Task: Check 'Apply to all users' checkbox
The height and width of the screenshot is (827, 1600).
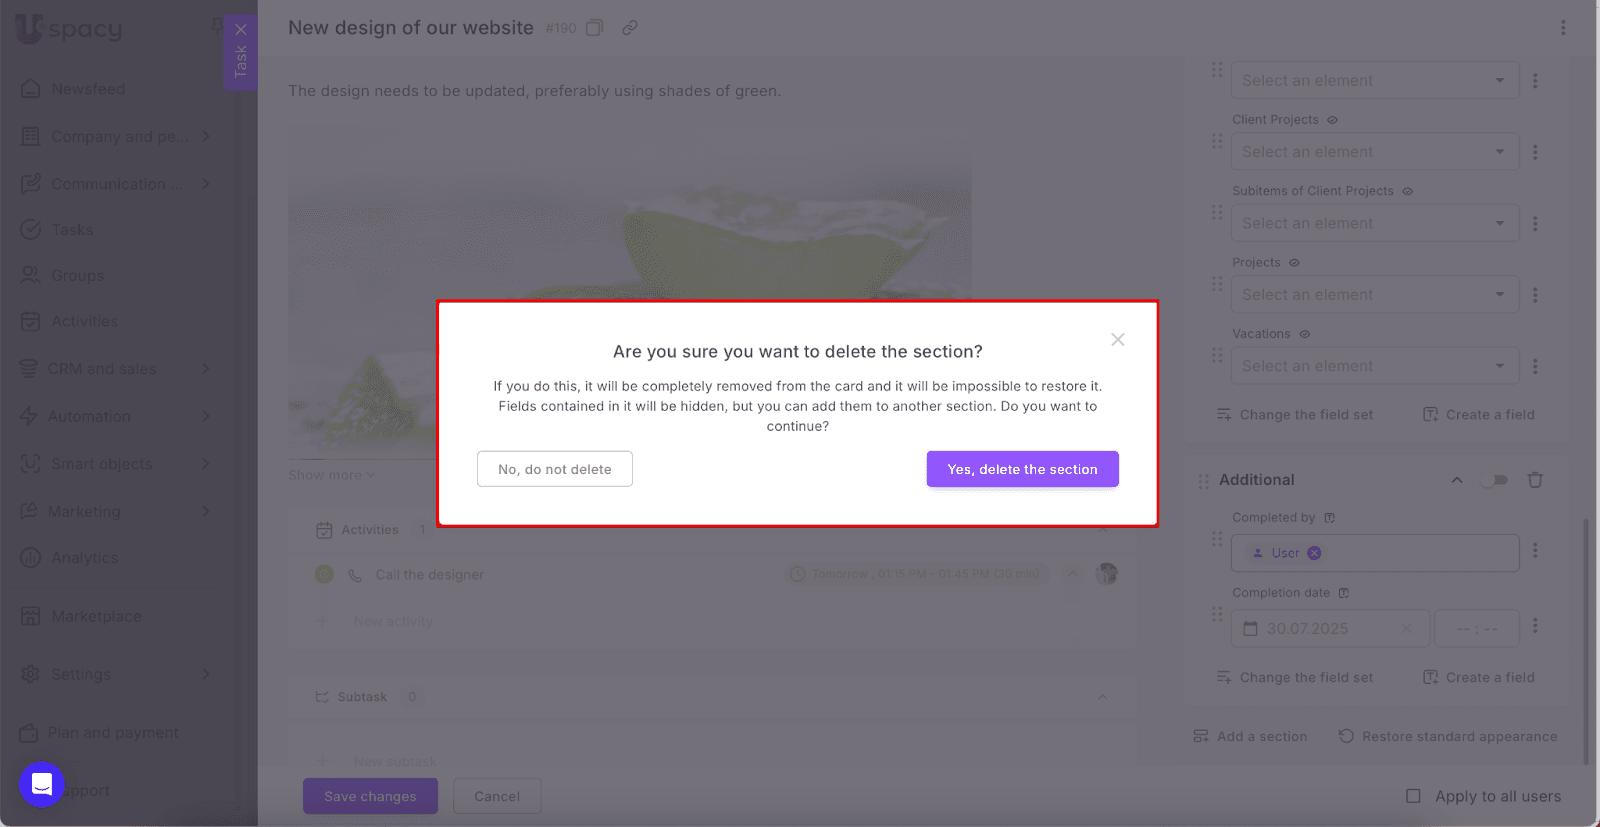Action: click(1413, 796)
